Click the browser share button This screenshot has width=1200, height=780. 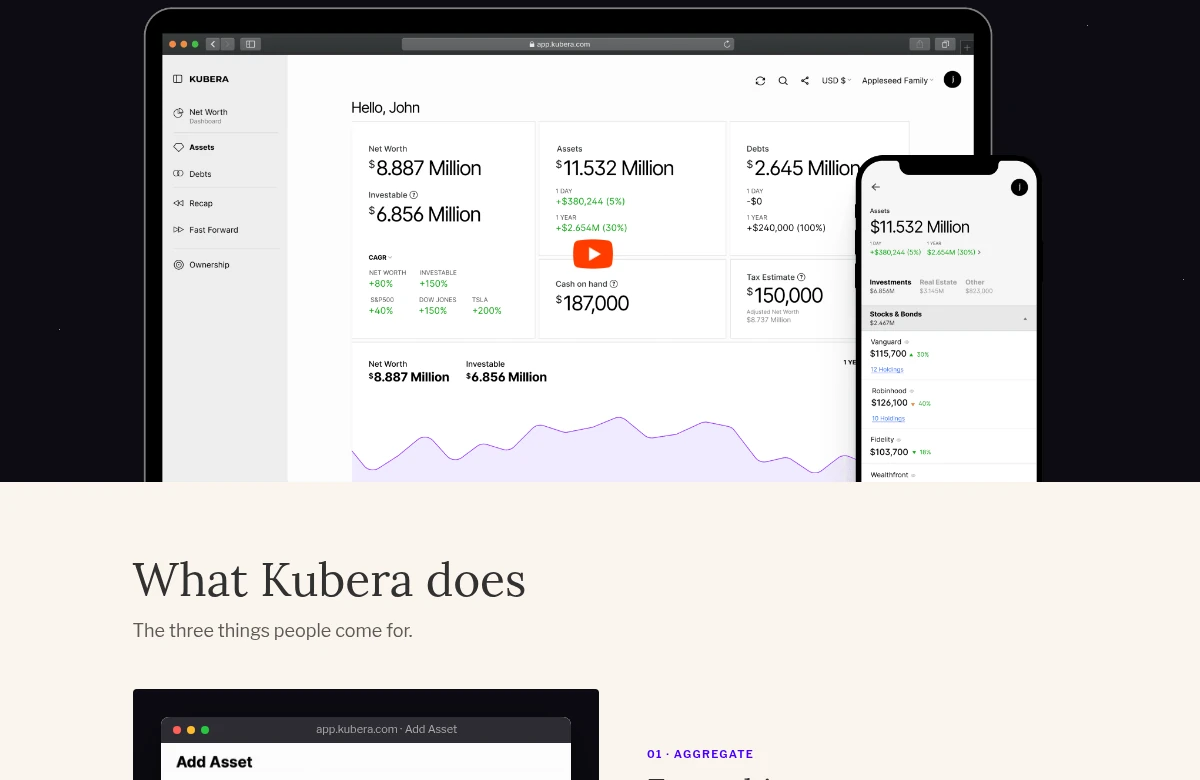pos(919,44)
